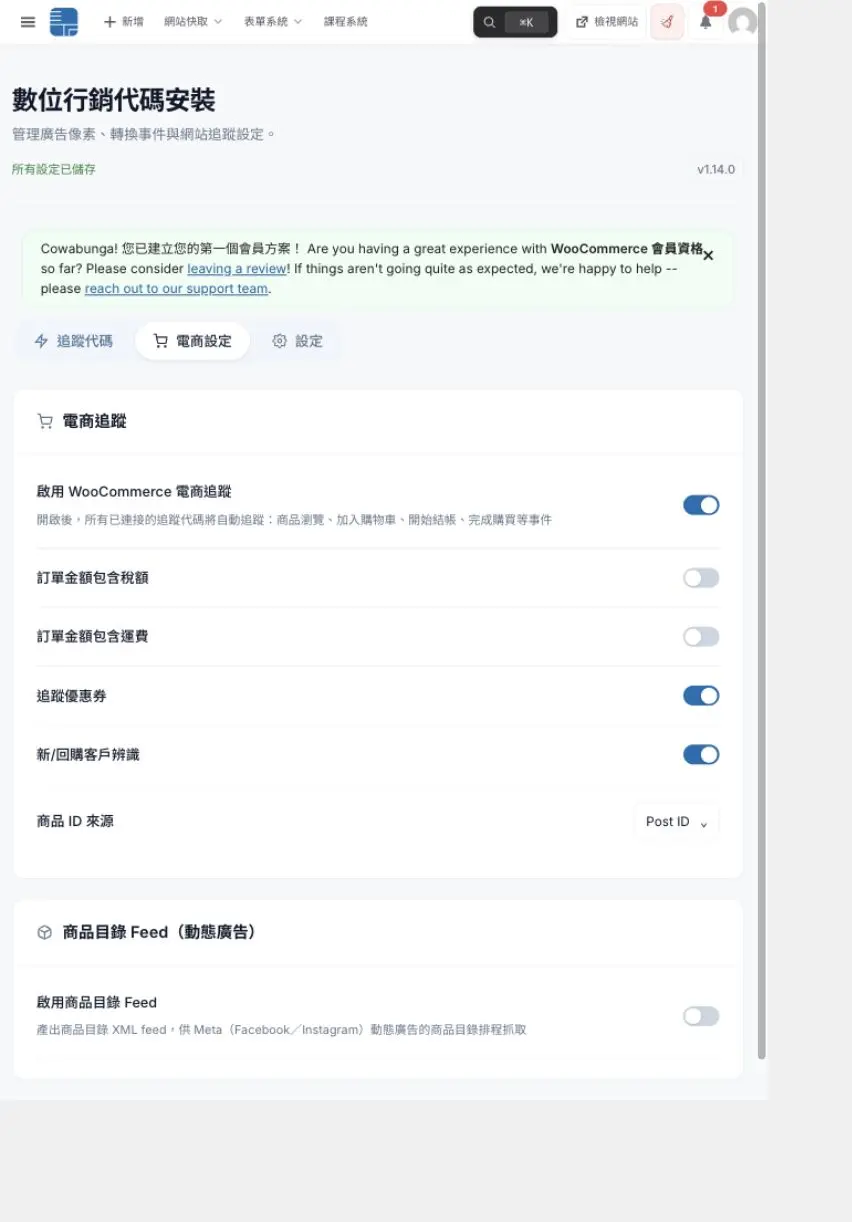This screenshot has height=1222, width=852.
Task: Open the notifications bell icon
Action: click(x=706, y=23)
